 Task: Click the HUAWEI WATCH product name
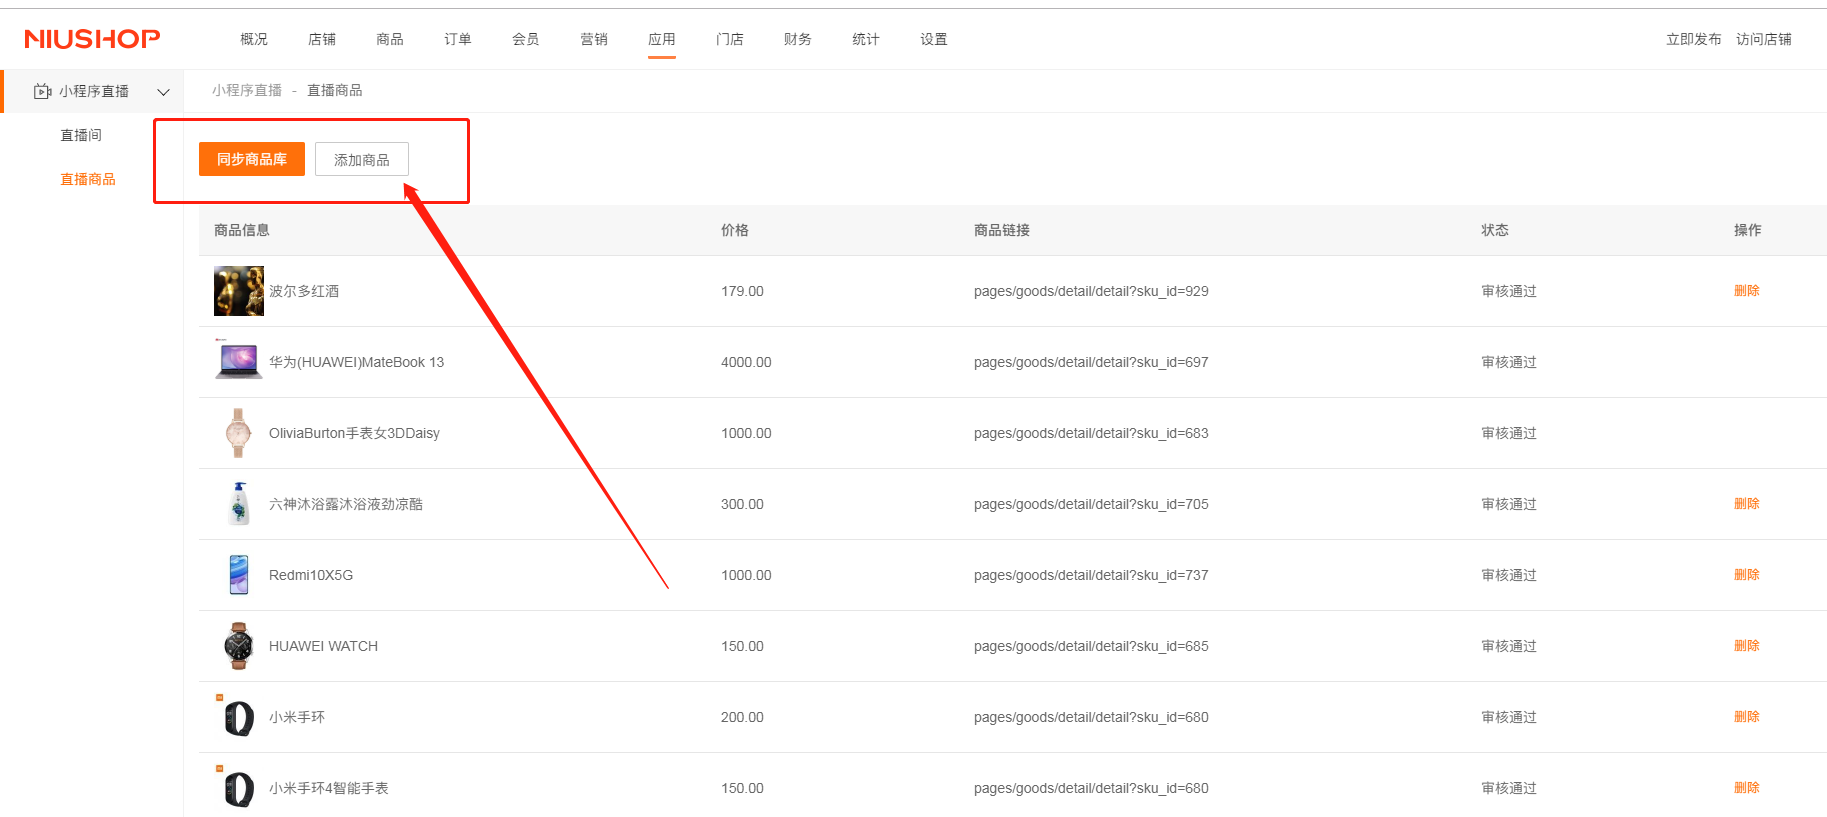point(323,646)
